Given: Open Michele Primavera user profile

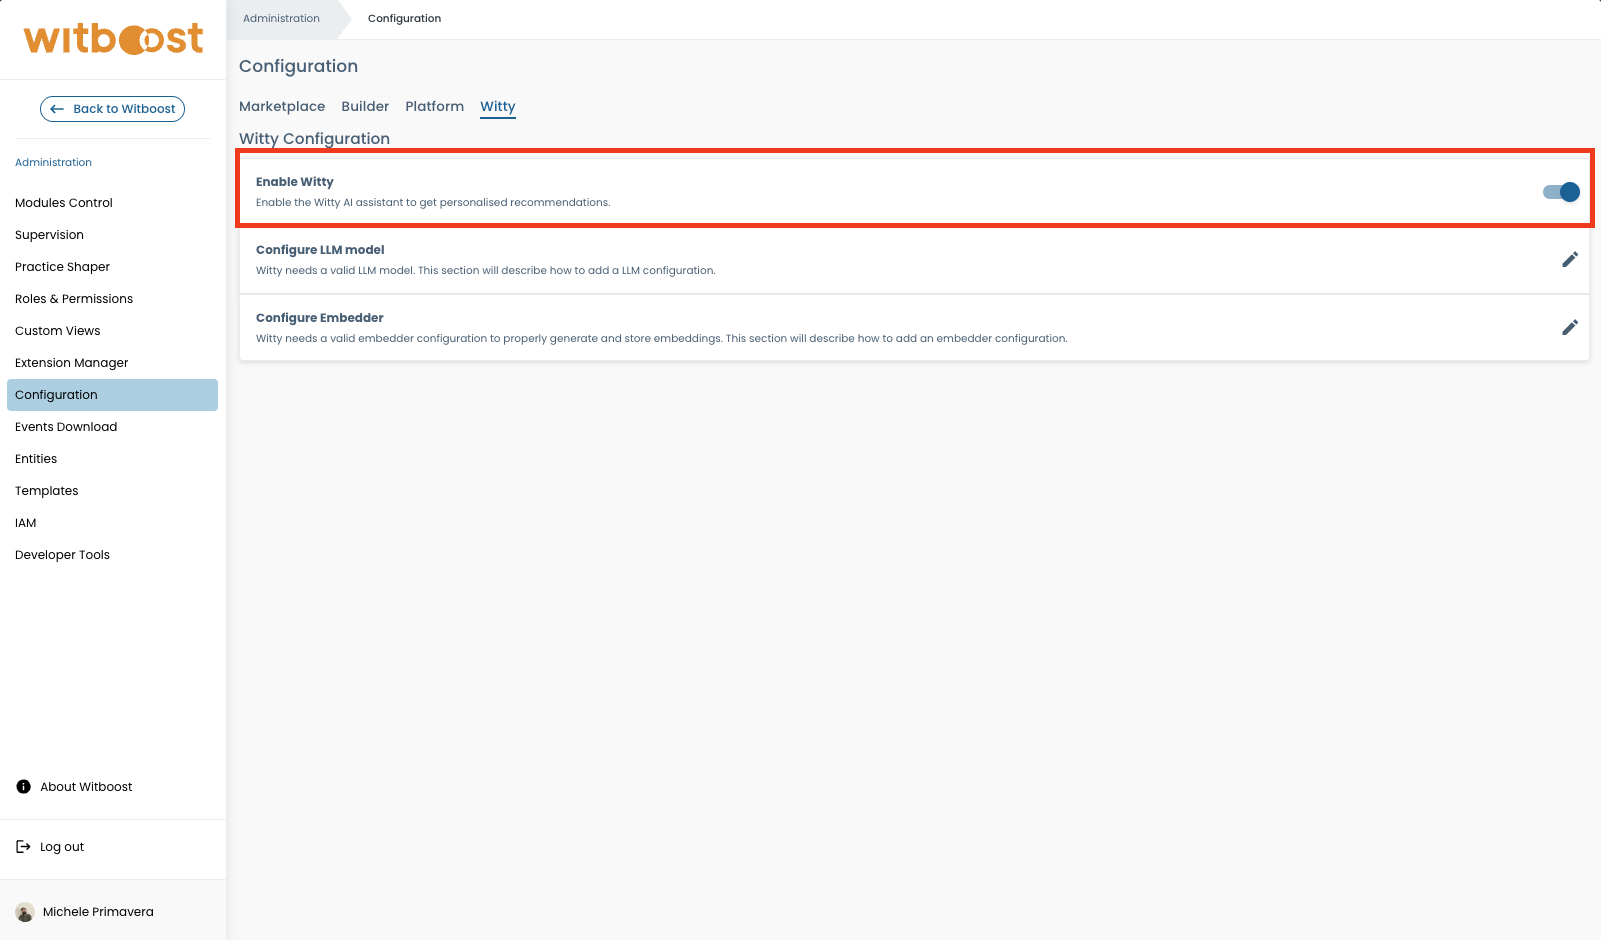Looking at the screenshot, I should point(98,912).
